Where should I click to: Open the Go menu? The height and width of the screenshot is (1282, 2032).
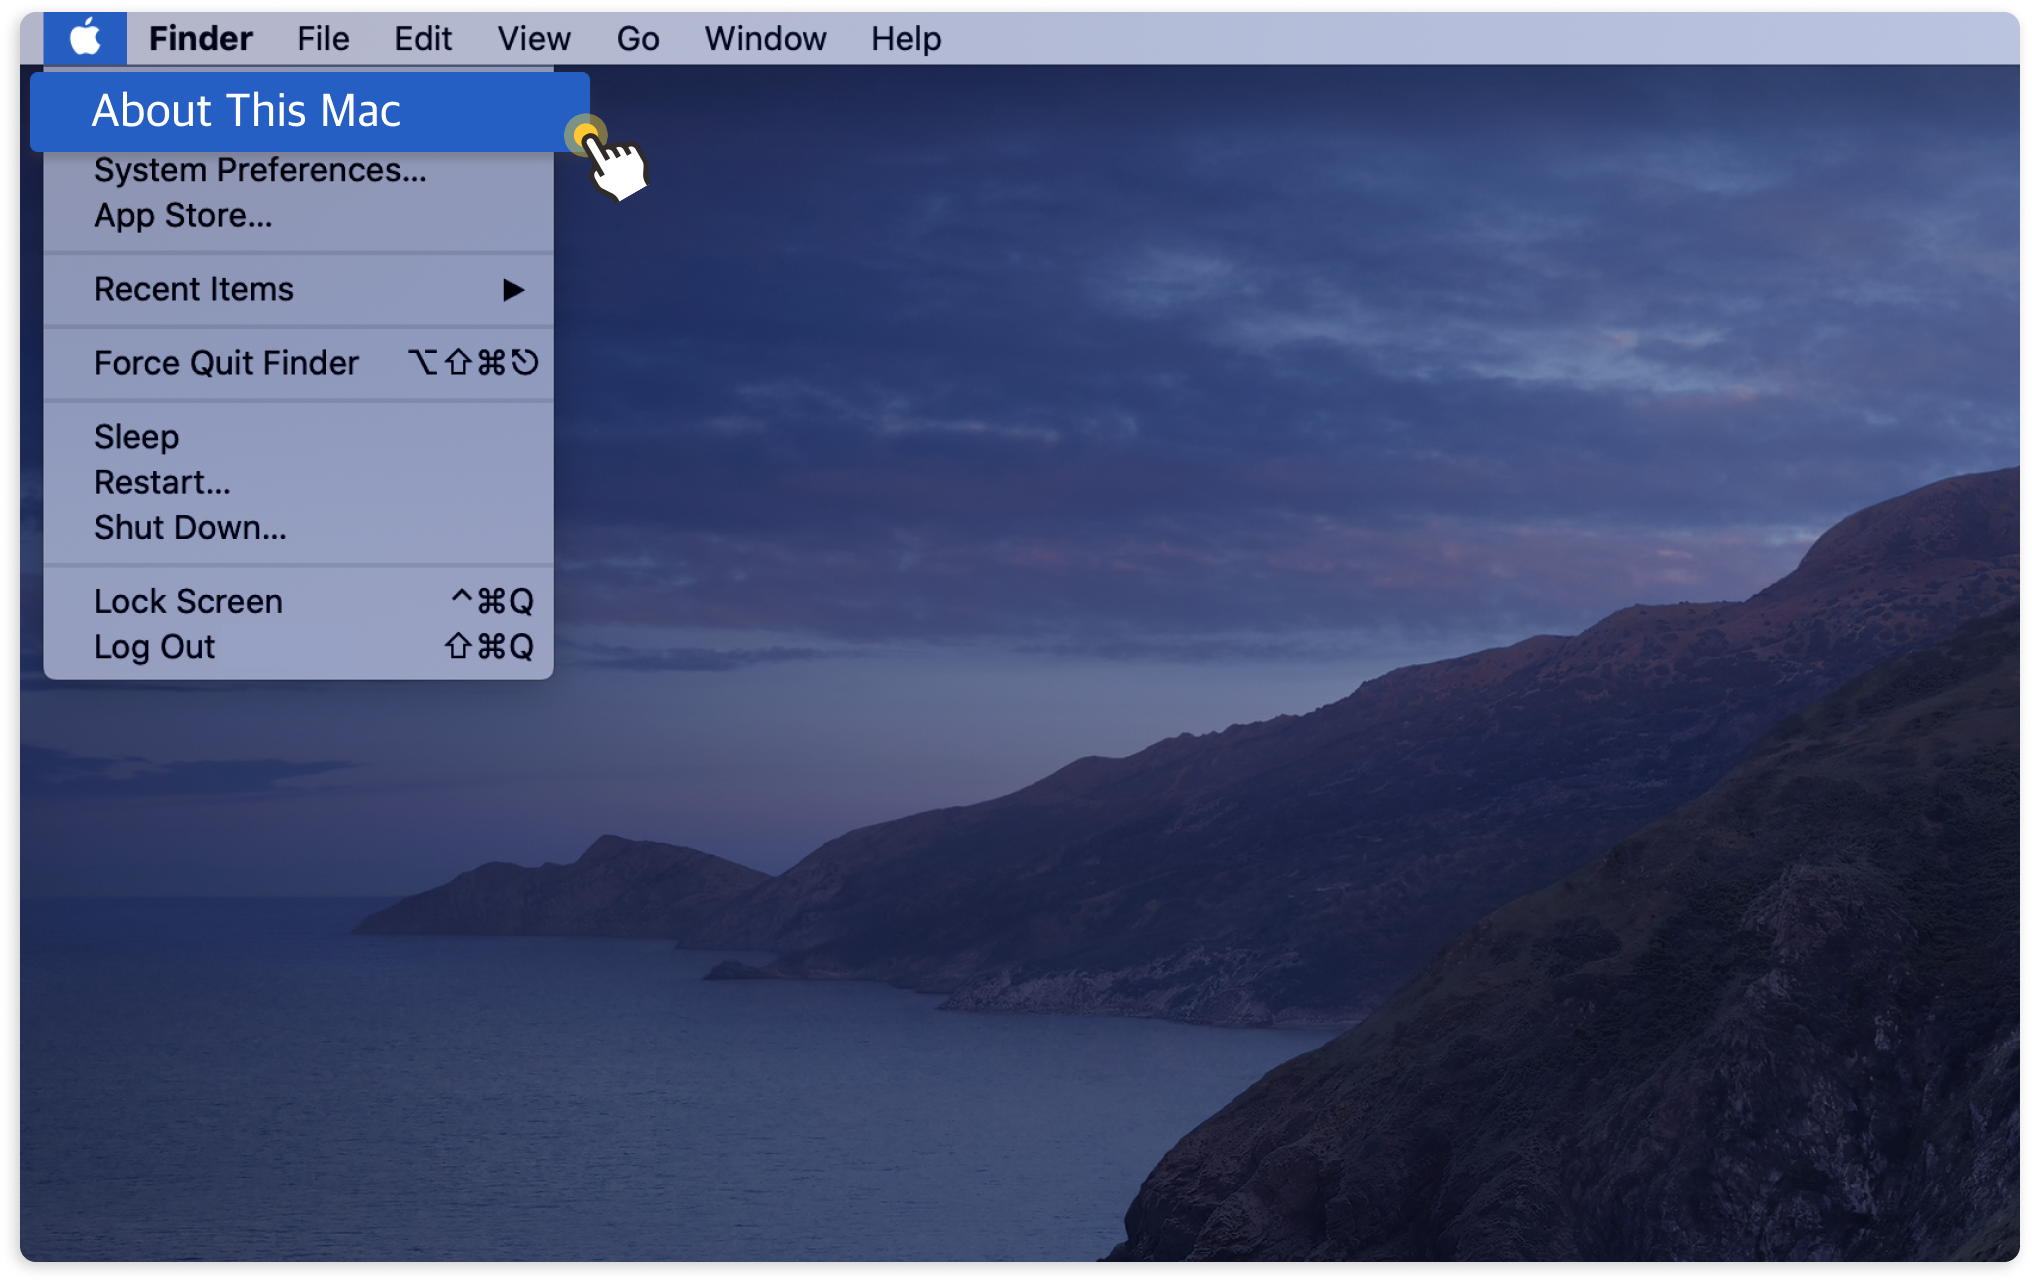[637, 38]
